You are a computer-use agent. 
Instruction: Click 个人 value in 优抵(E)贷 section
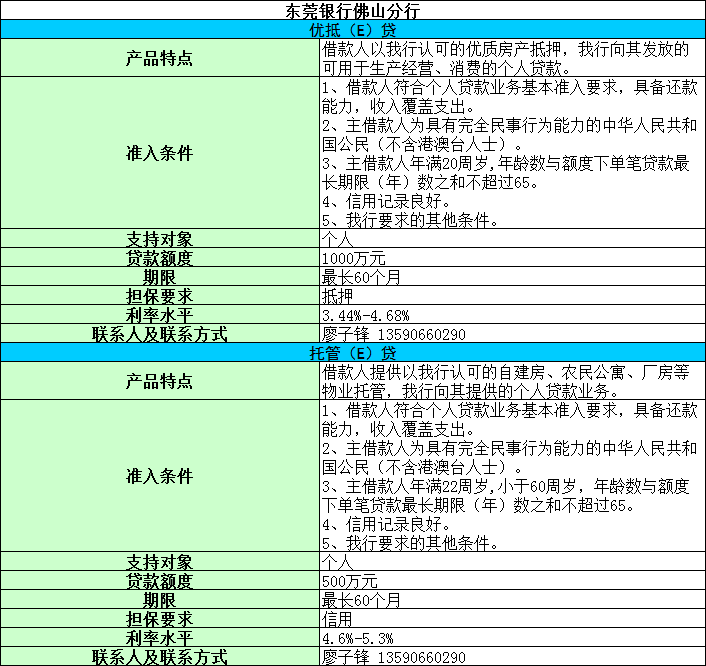512,238
